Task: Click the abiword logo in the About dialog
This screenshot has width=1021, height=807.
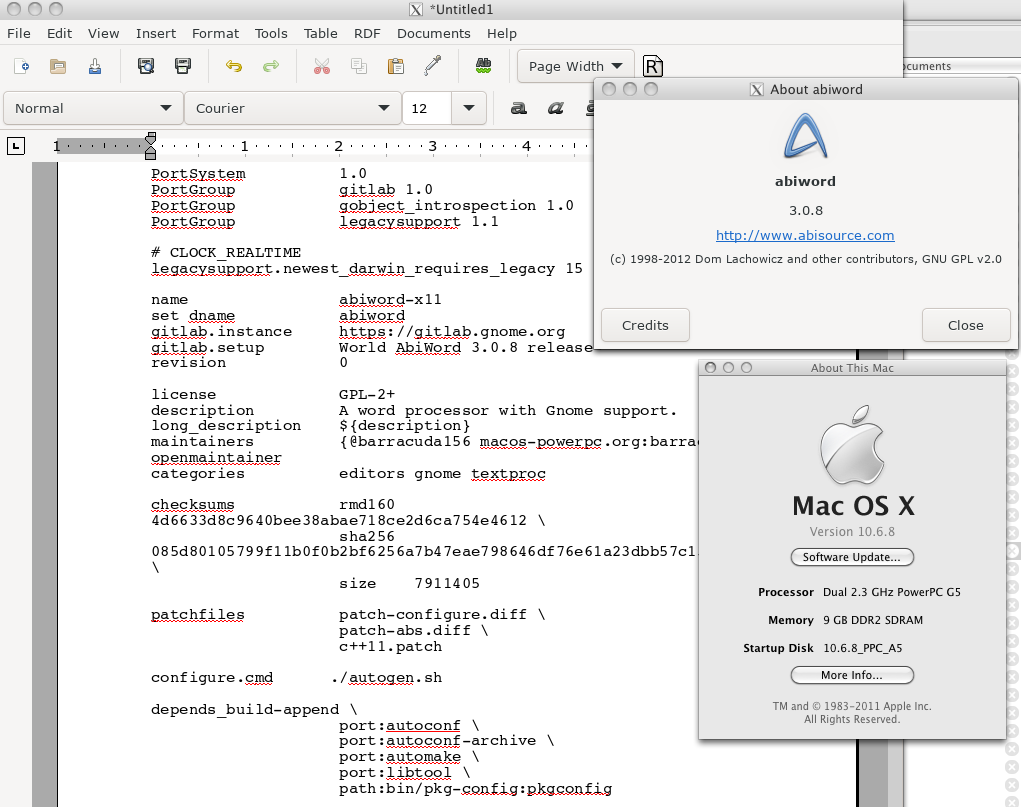Action: pos(805,136)
